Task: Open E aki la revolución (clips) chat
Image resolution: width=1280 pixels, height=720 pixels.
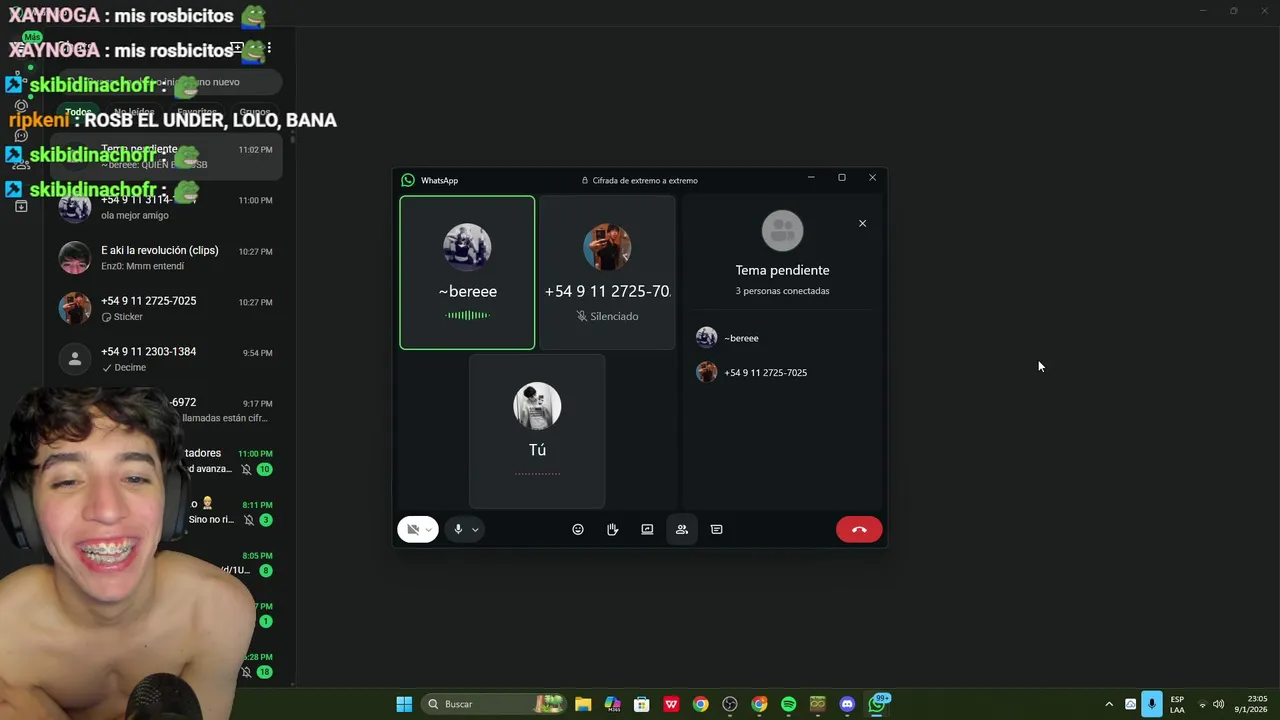Action: pyautogui.click(x=166, y=257)
